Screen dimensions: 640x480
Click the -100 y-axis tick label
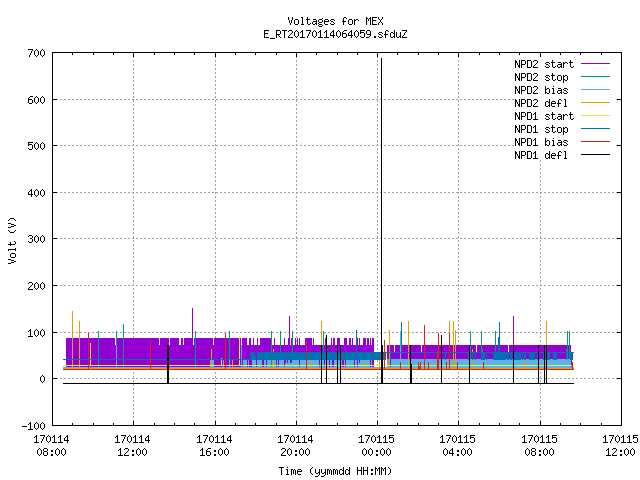(x=33, y=426)
